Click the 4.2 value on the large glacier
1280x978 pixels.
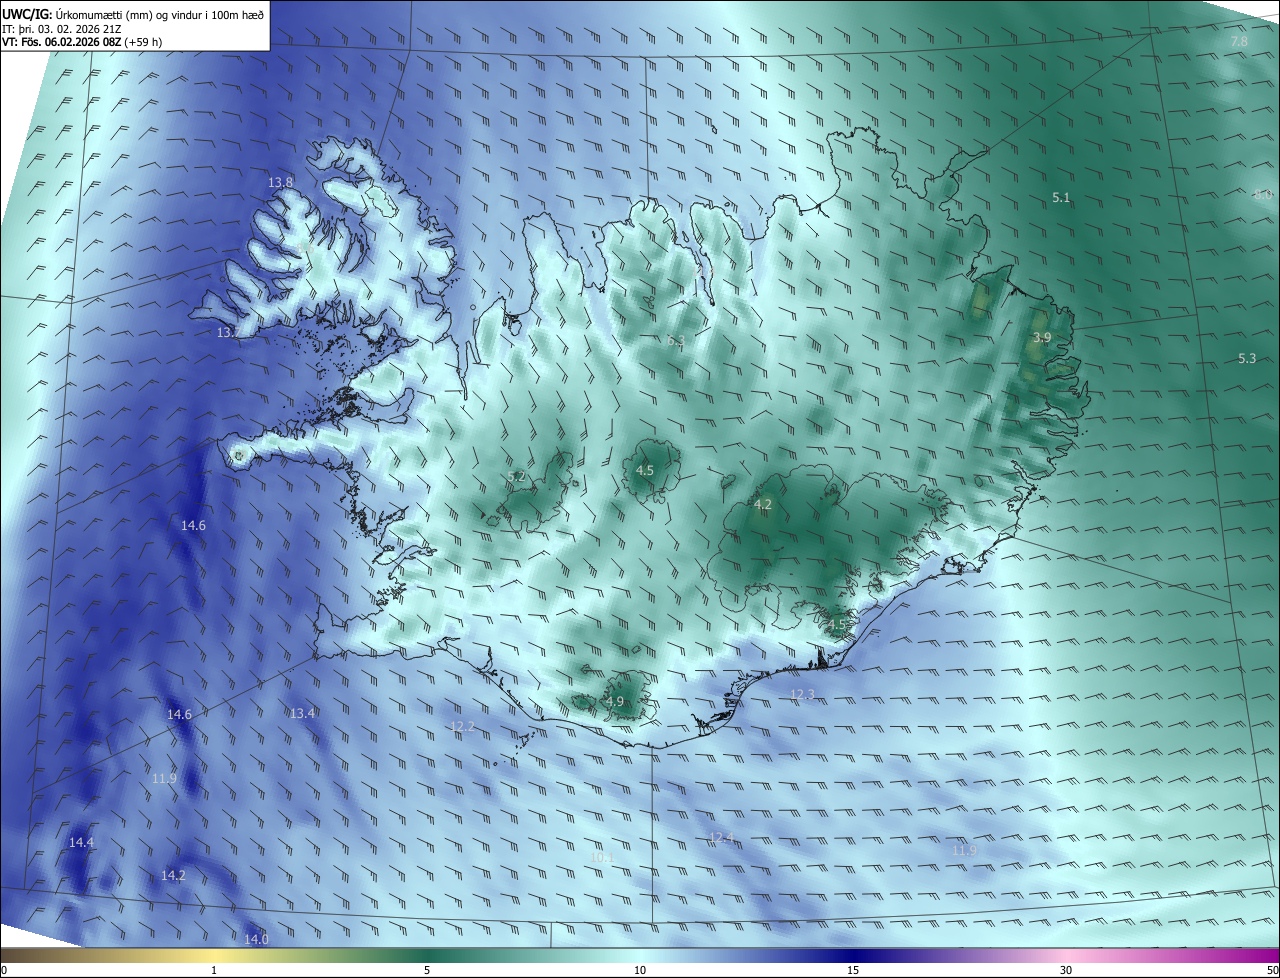[x=763, y=505]
